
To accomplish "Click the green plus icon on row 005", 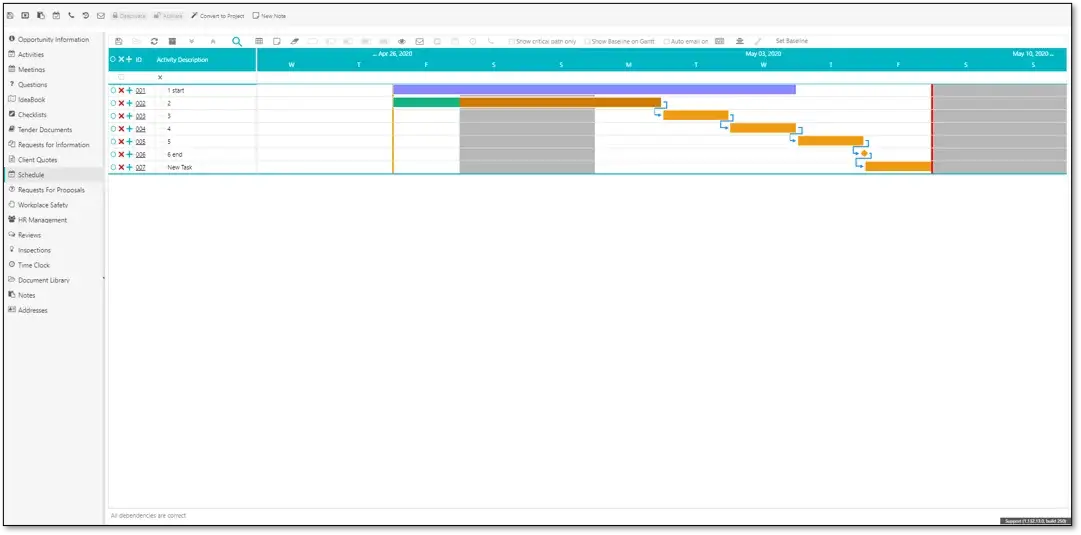I will pyautogui.click(x=129, y=141).
